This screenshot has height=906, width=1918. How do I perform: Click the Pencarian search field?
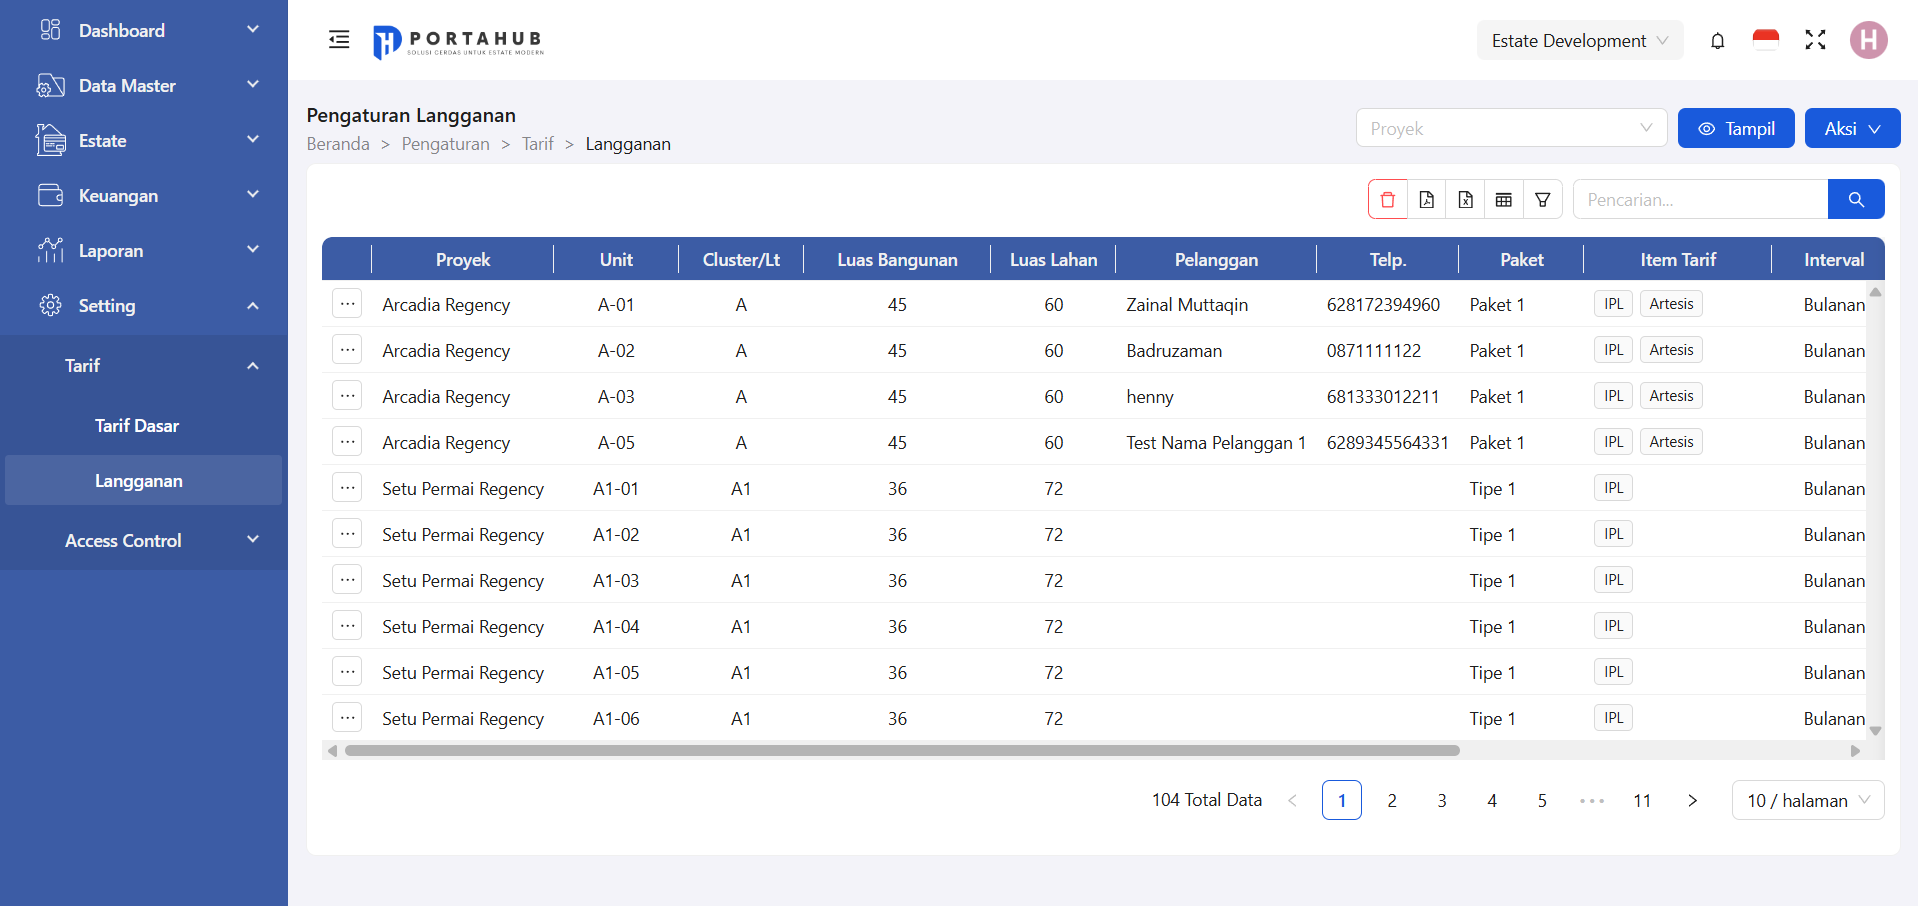[1700, 200]
